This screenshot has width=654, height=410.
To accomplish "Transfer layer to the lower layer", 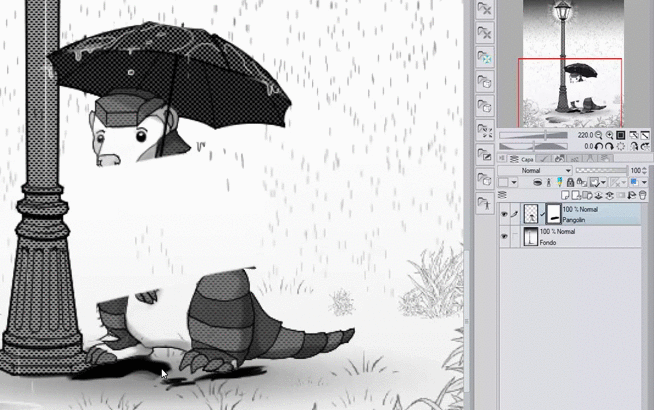I will [599, 195].
